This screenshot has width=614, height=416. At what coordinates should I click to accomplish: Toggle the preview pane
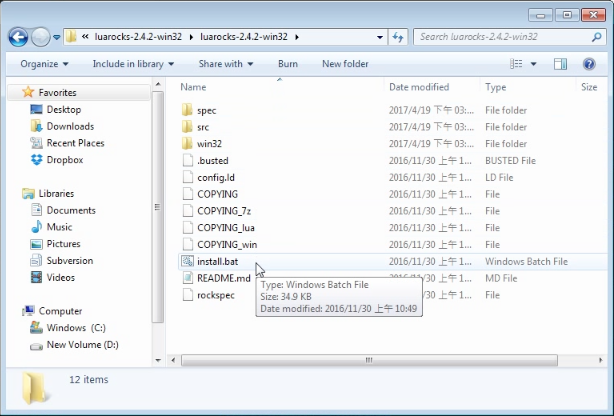click(x=560, y=64)
